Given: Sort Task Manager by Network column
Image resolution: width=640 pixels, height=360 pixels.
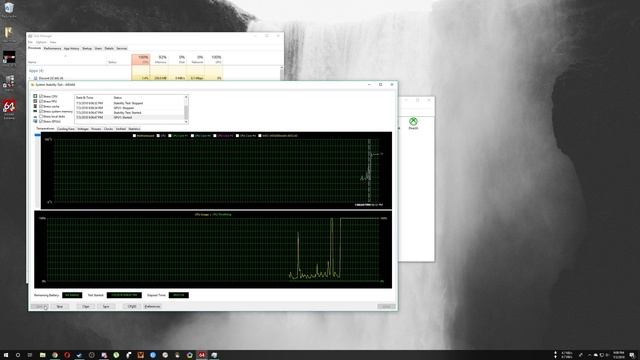Looking at the screenshot, I should (195, 60).
